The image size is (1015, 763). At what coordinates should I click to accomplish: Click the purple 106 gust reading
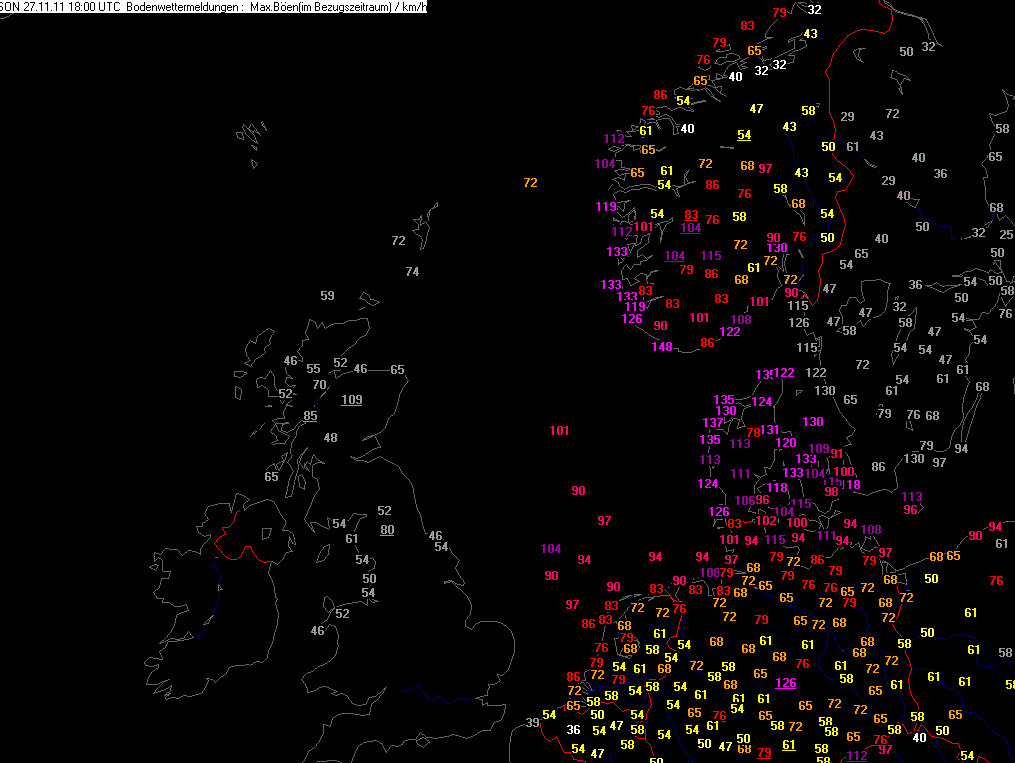744,501
